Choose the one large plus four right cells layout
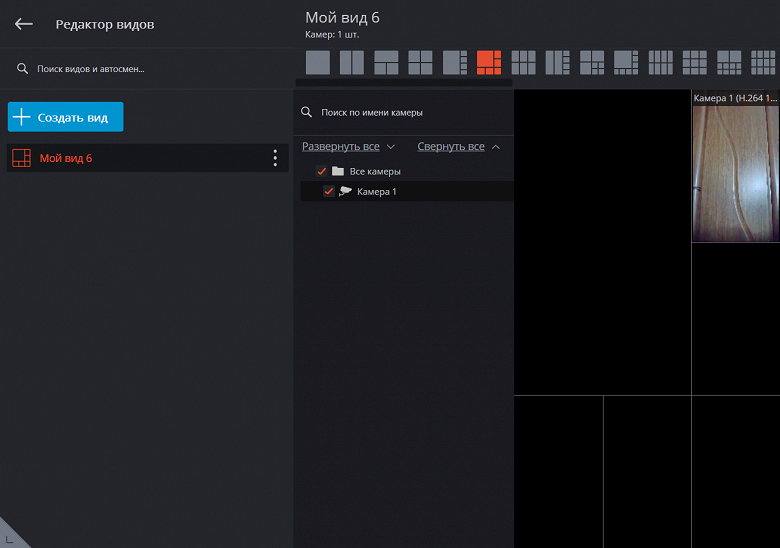Screen dimensions: 780x548 pyautogui.click(x=455, y=63)
